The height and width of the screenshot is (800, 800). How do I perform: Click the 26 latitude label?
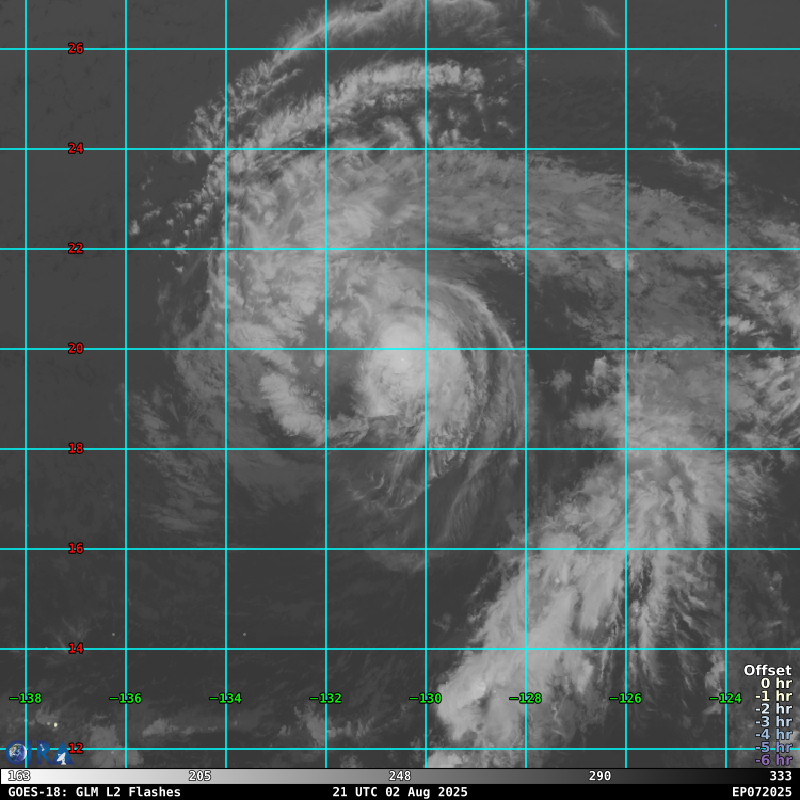(x=75, y=48)
